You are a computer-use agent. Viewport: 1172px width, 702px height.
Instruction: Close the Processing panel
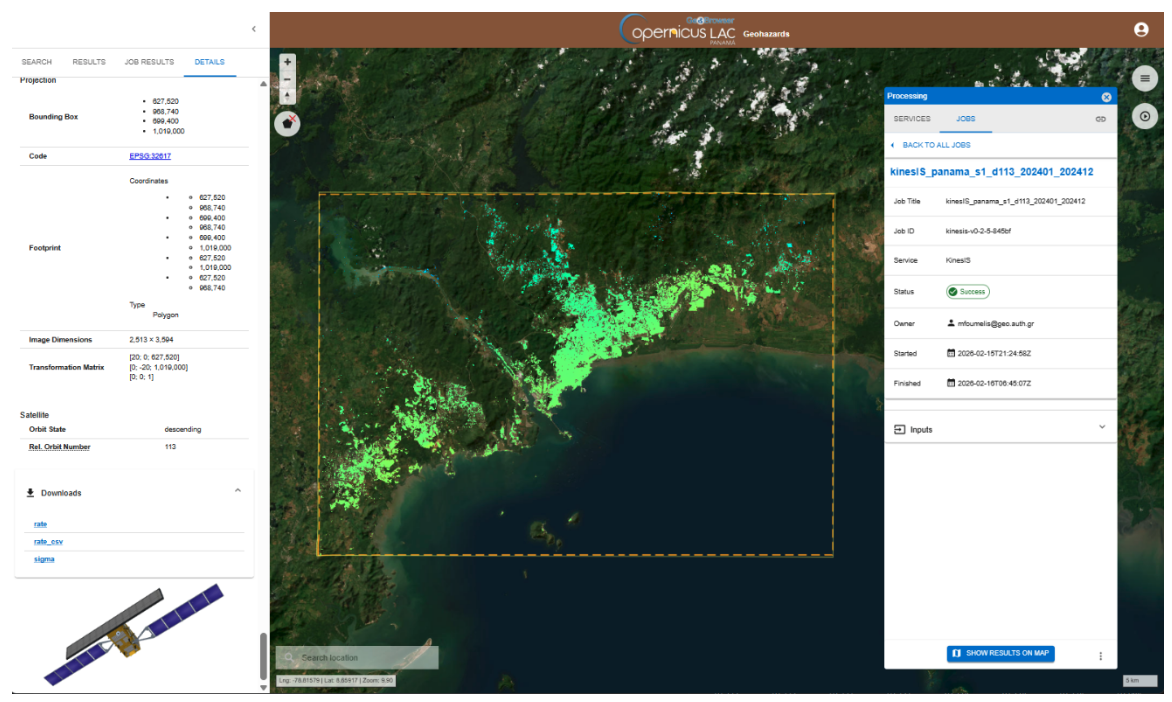point(1106,97)
